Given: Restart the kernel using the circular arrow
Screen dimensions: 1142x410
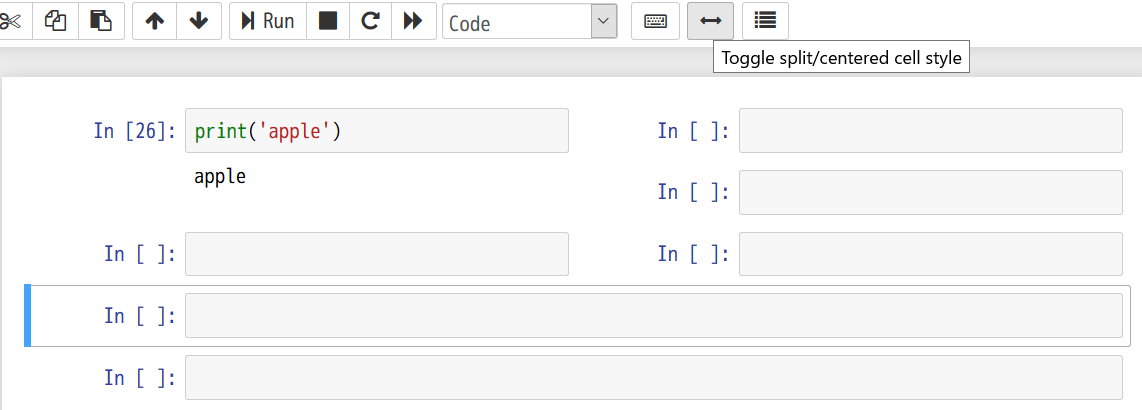Looking at the screenshot, I should (370, 21).
